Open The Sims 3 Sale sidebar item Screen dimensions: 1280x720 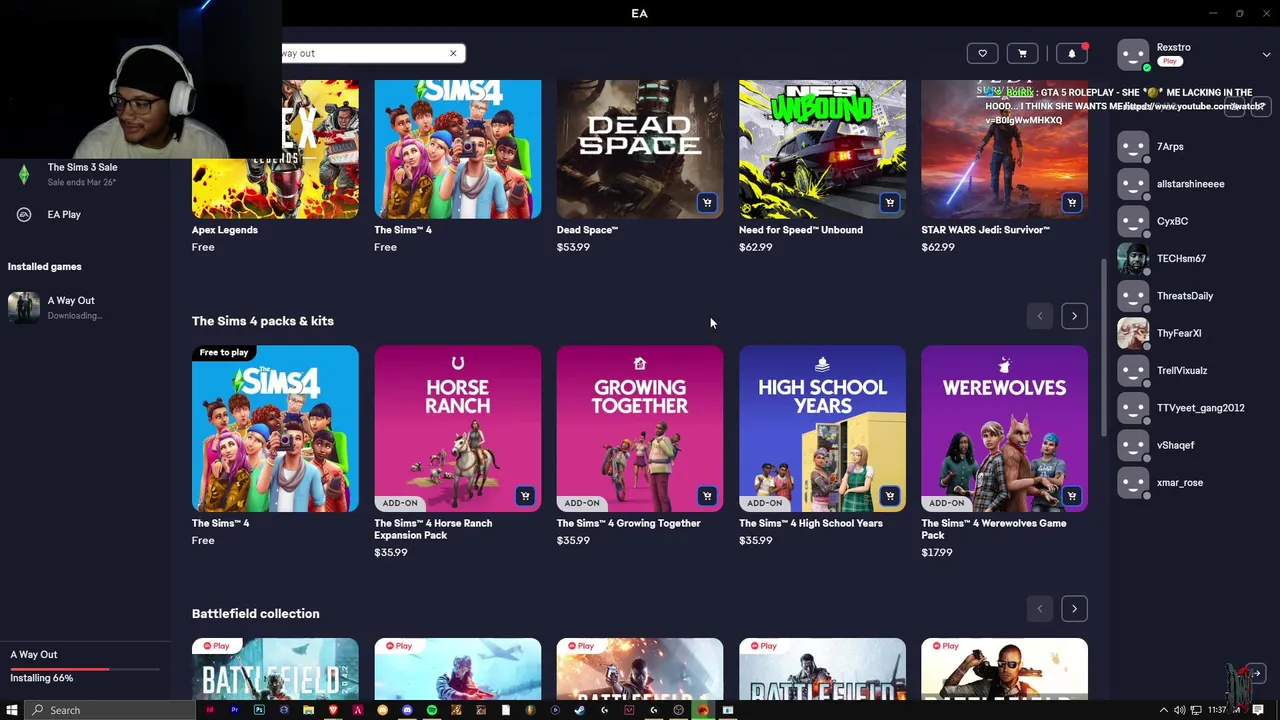(85, 174)
